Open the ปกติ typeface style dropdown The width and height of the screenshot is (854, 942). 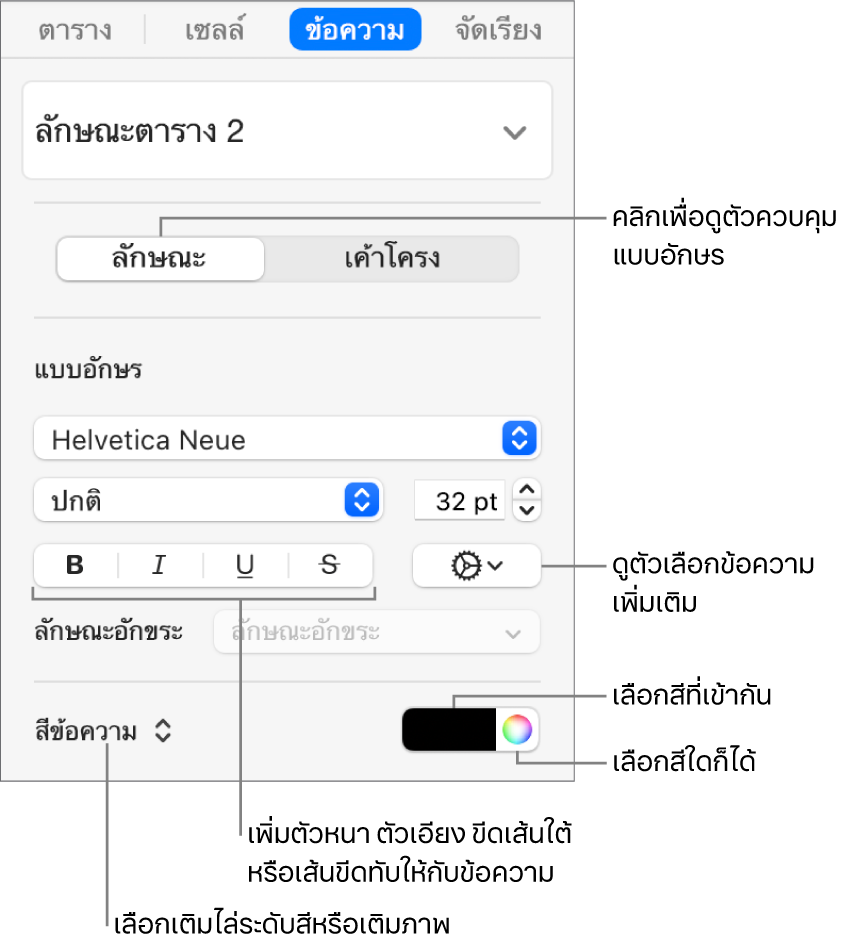208,500
